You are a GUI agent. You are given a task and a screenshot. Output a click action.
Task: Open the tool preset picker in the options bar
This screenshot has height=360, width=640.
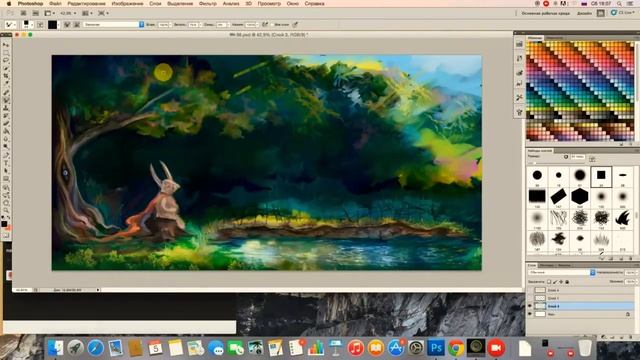click(11, 24)
